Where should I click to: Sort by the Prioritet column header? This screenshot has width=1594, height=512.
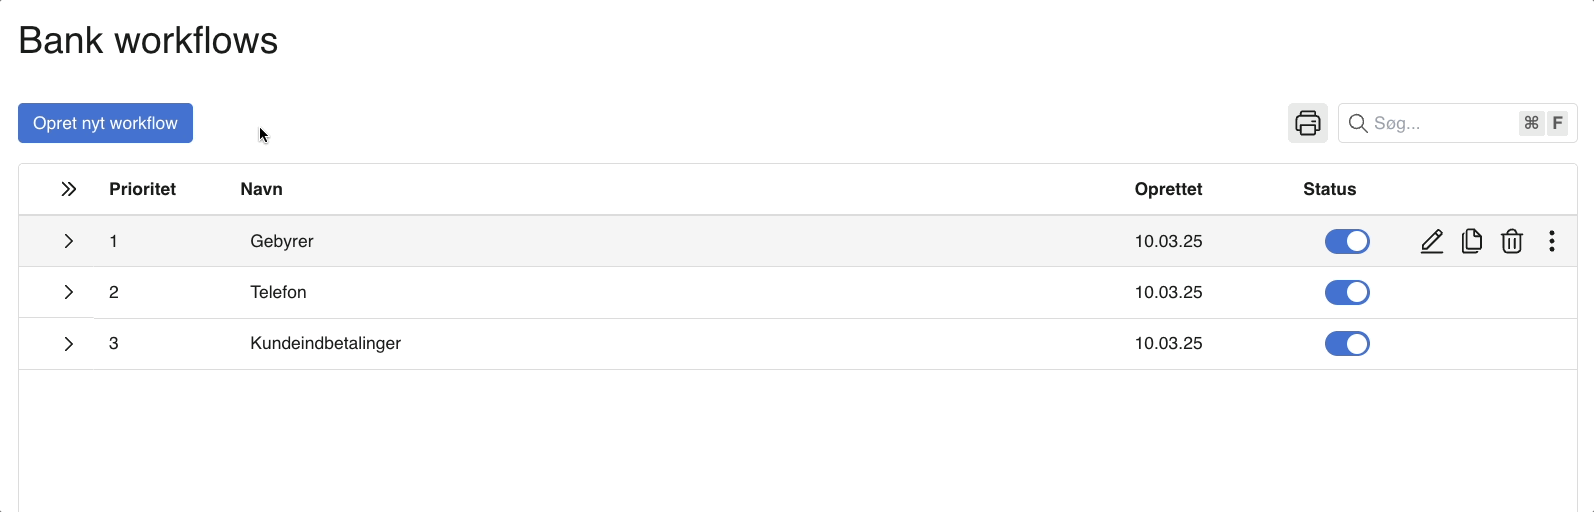point(142,189)
